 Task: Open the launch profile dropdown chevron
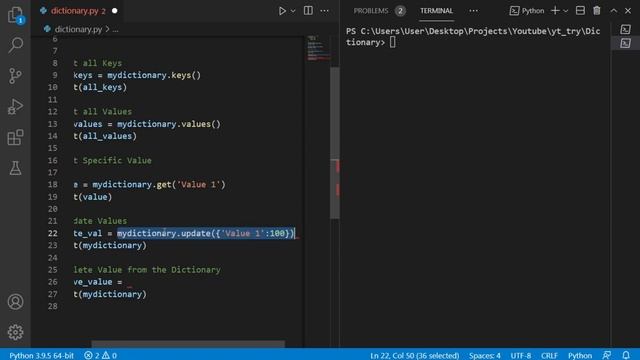(x=566, y=11)
